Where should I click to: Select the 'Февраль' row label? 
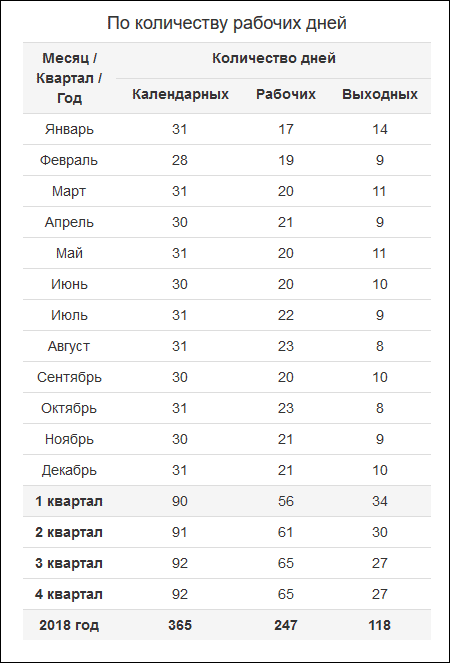click(x=69, y=160)
